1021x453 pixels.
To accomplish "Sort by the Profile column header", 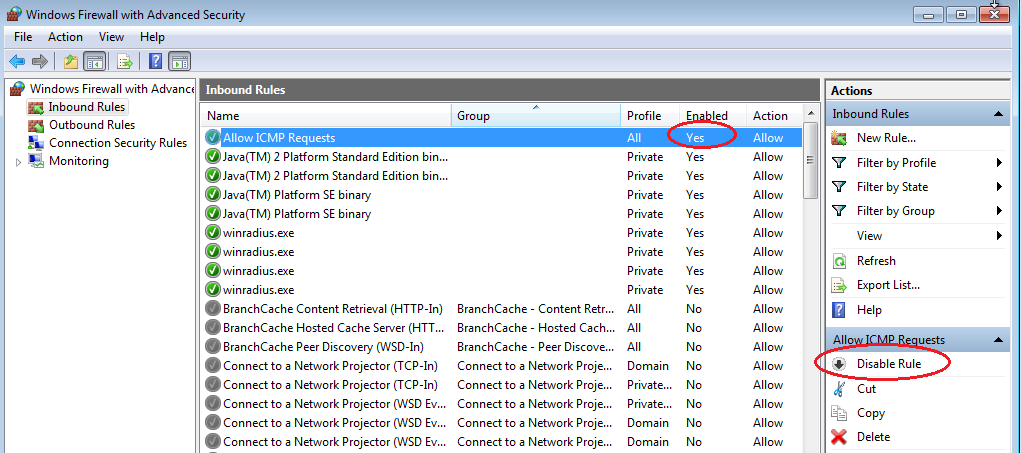I will pyautogui.click(x=650, y=116).
